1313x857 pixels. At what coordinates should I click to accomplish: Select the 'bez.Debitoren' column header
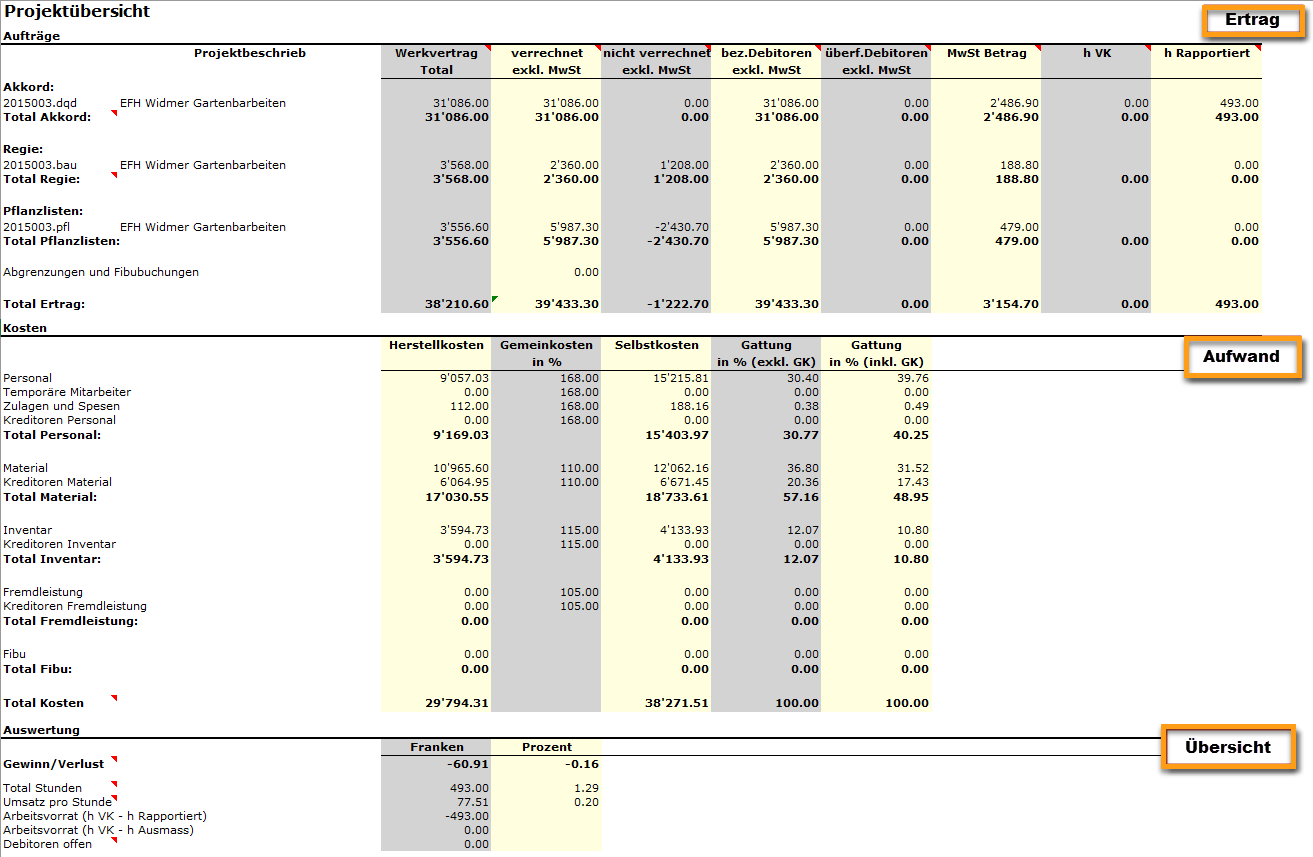pyautogui.click(x=766, y=53)
